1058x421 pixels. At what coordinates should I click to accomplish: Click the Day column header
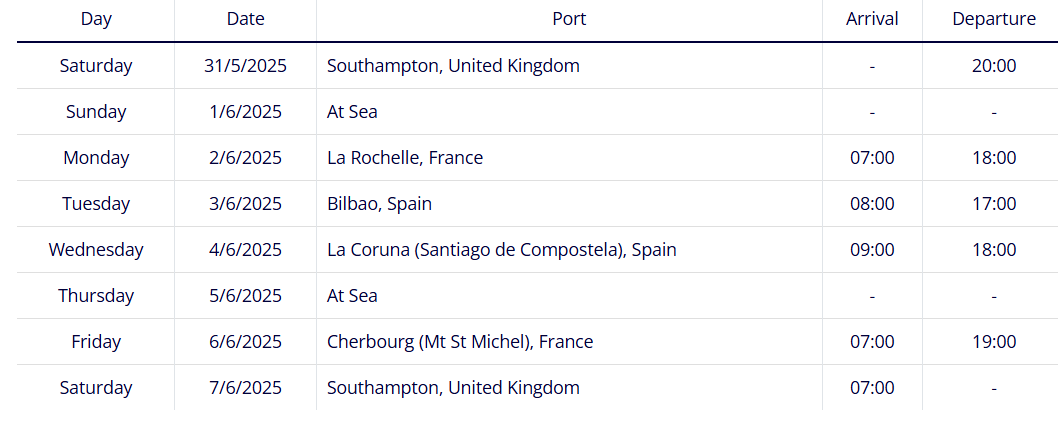(x=96, y=19)
